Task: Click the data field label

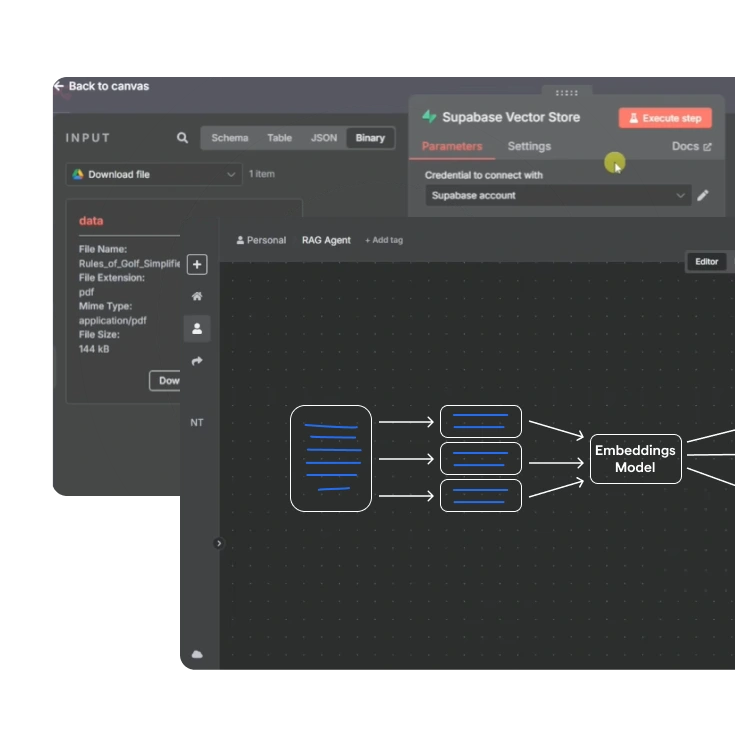Action: (91, 221)
